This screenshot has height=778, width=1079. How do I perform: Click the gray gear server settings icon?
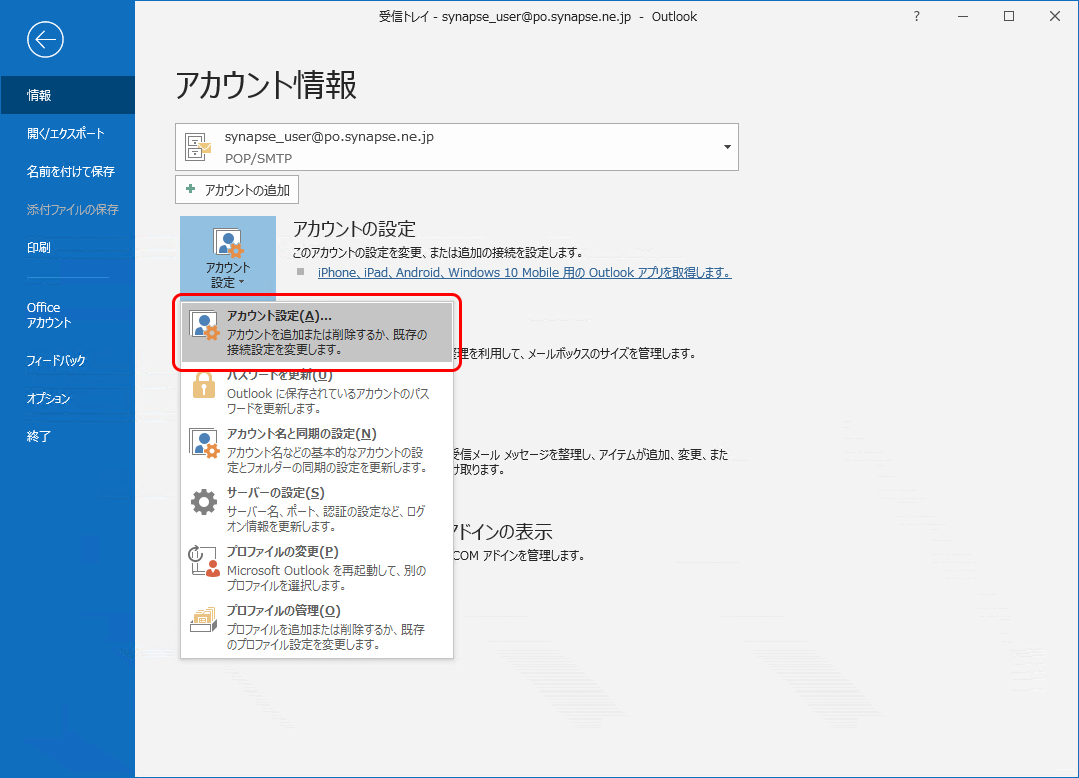(x=204, y=502)
